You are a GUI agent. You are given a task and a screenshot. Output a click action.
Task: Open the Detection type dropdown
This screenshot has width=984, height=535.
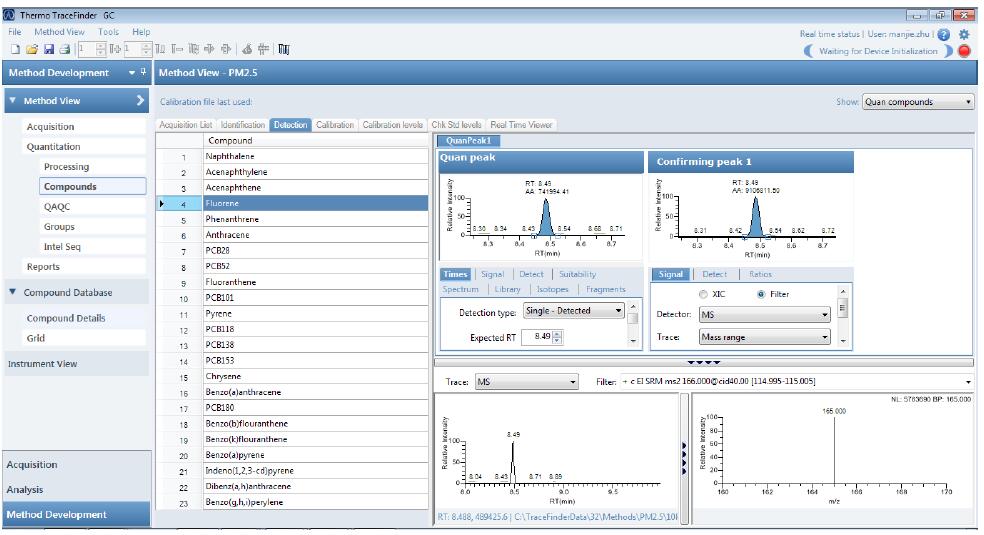(574, 311)
